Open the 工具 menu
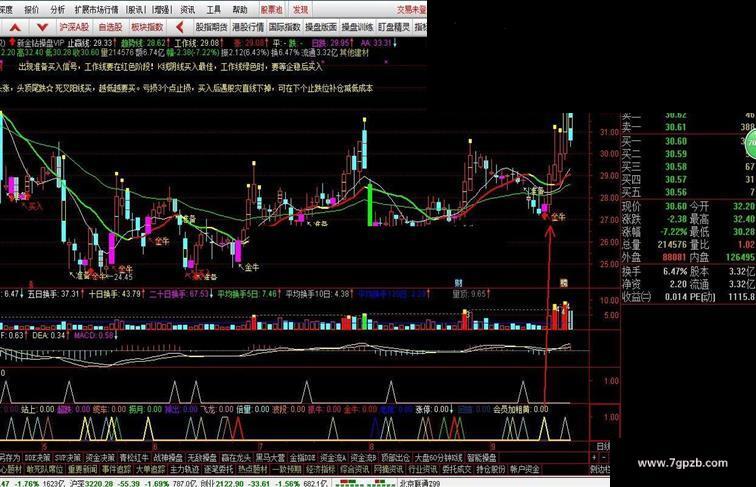 click(213, 9)
